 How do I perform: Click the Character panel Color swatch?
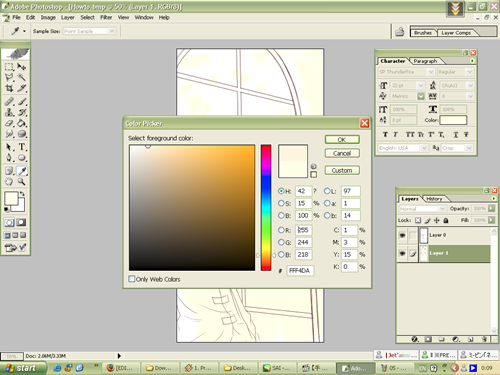[453, 120]
